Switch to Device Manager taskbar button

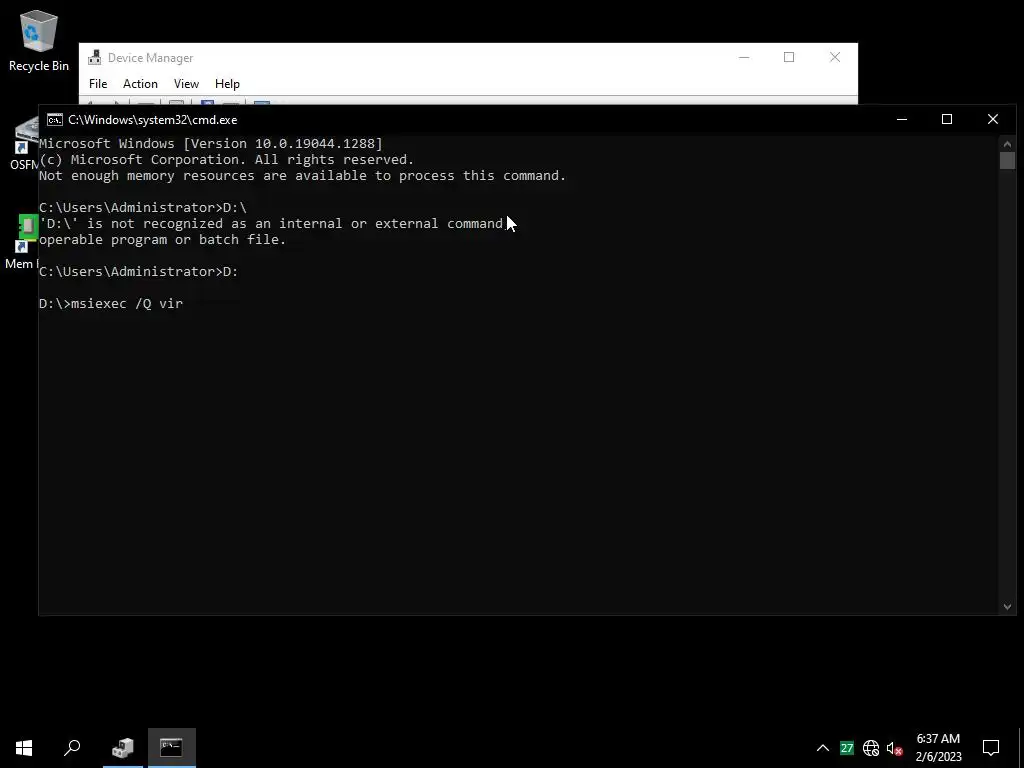coord(123,748)
